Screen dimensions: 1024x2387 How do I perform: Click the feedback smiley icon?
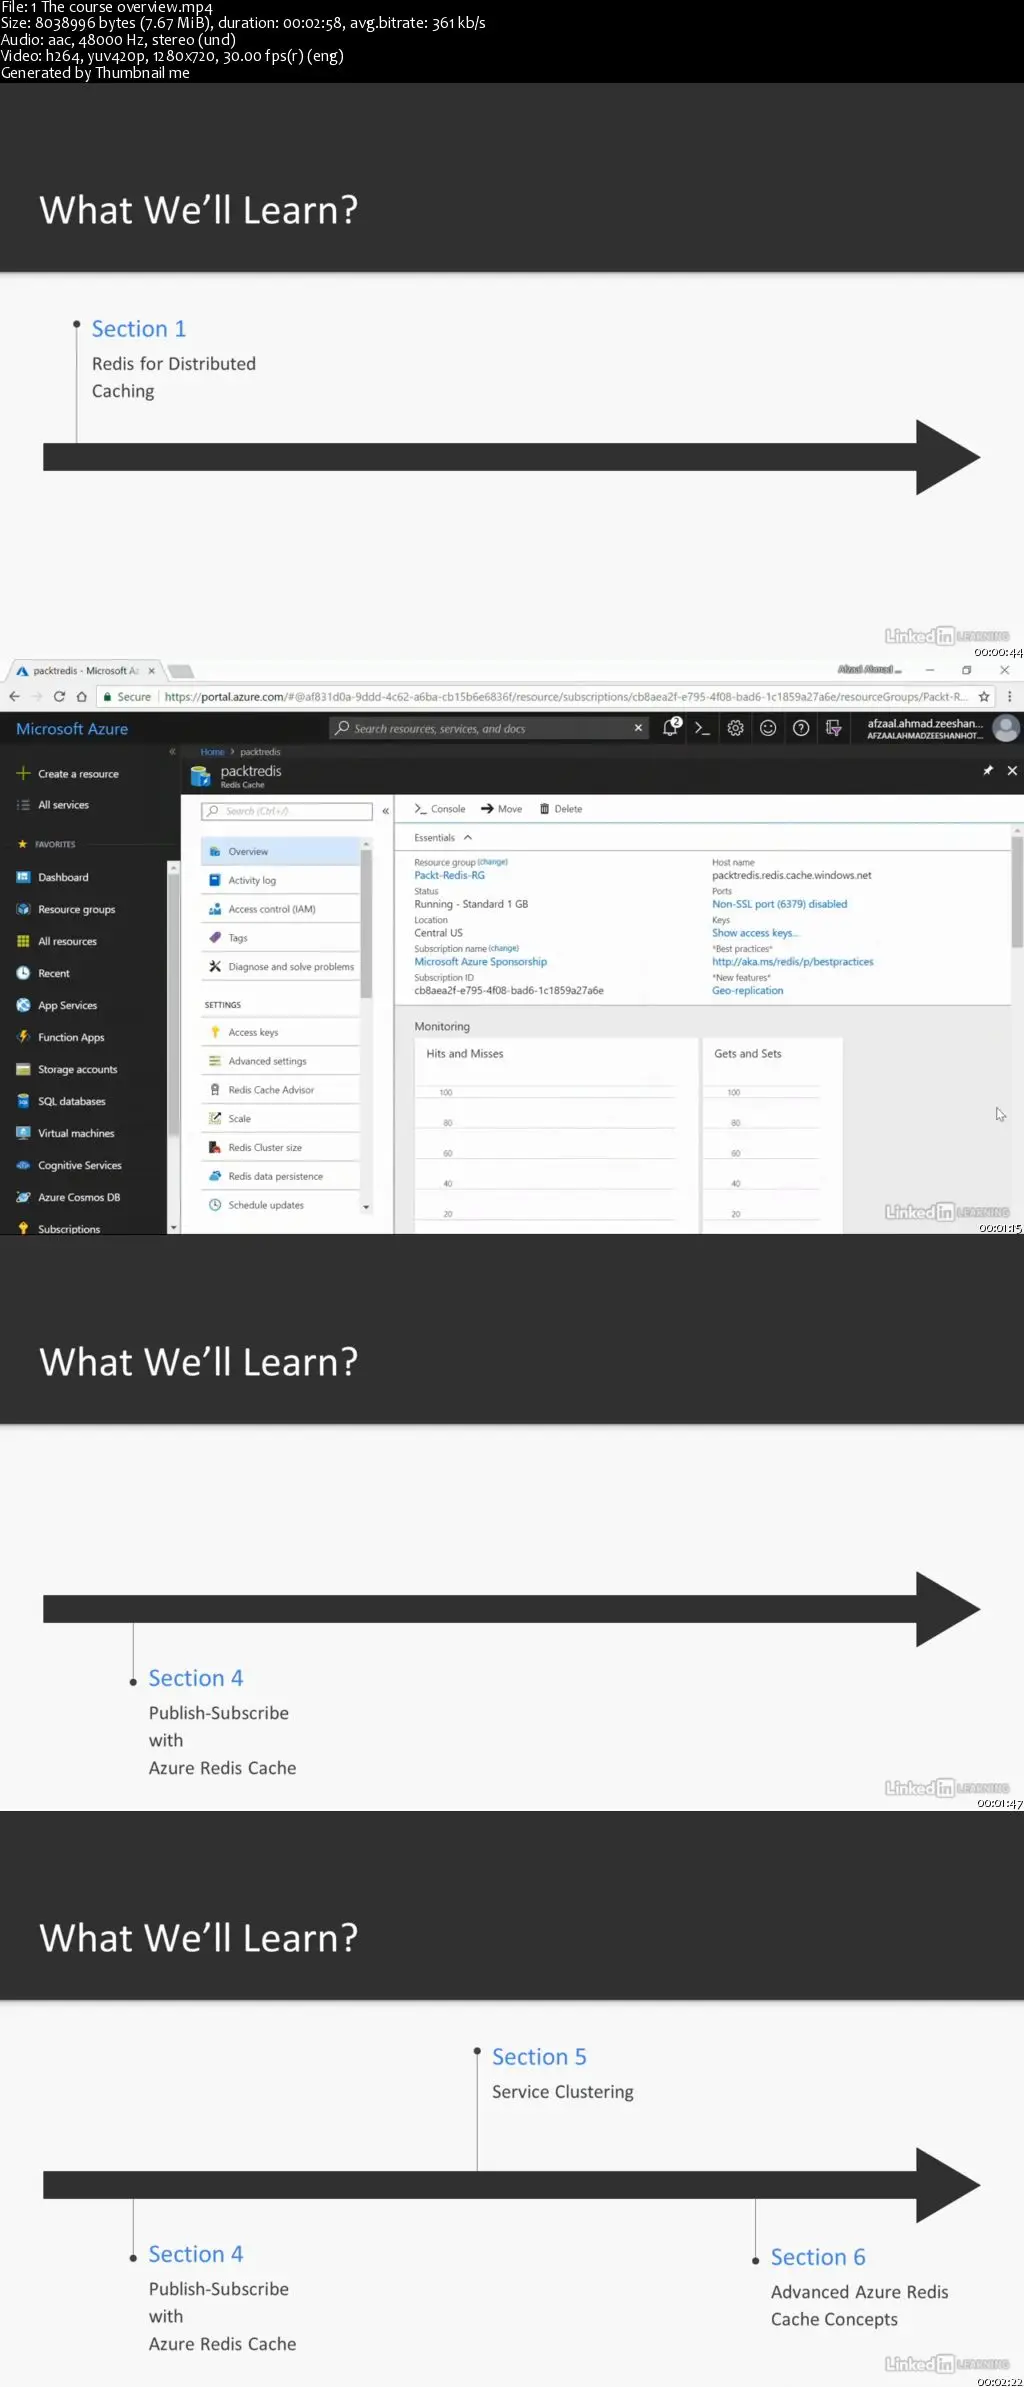tap(768, 729)
